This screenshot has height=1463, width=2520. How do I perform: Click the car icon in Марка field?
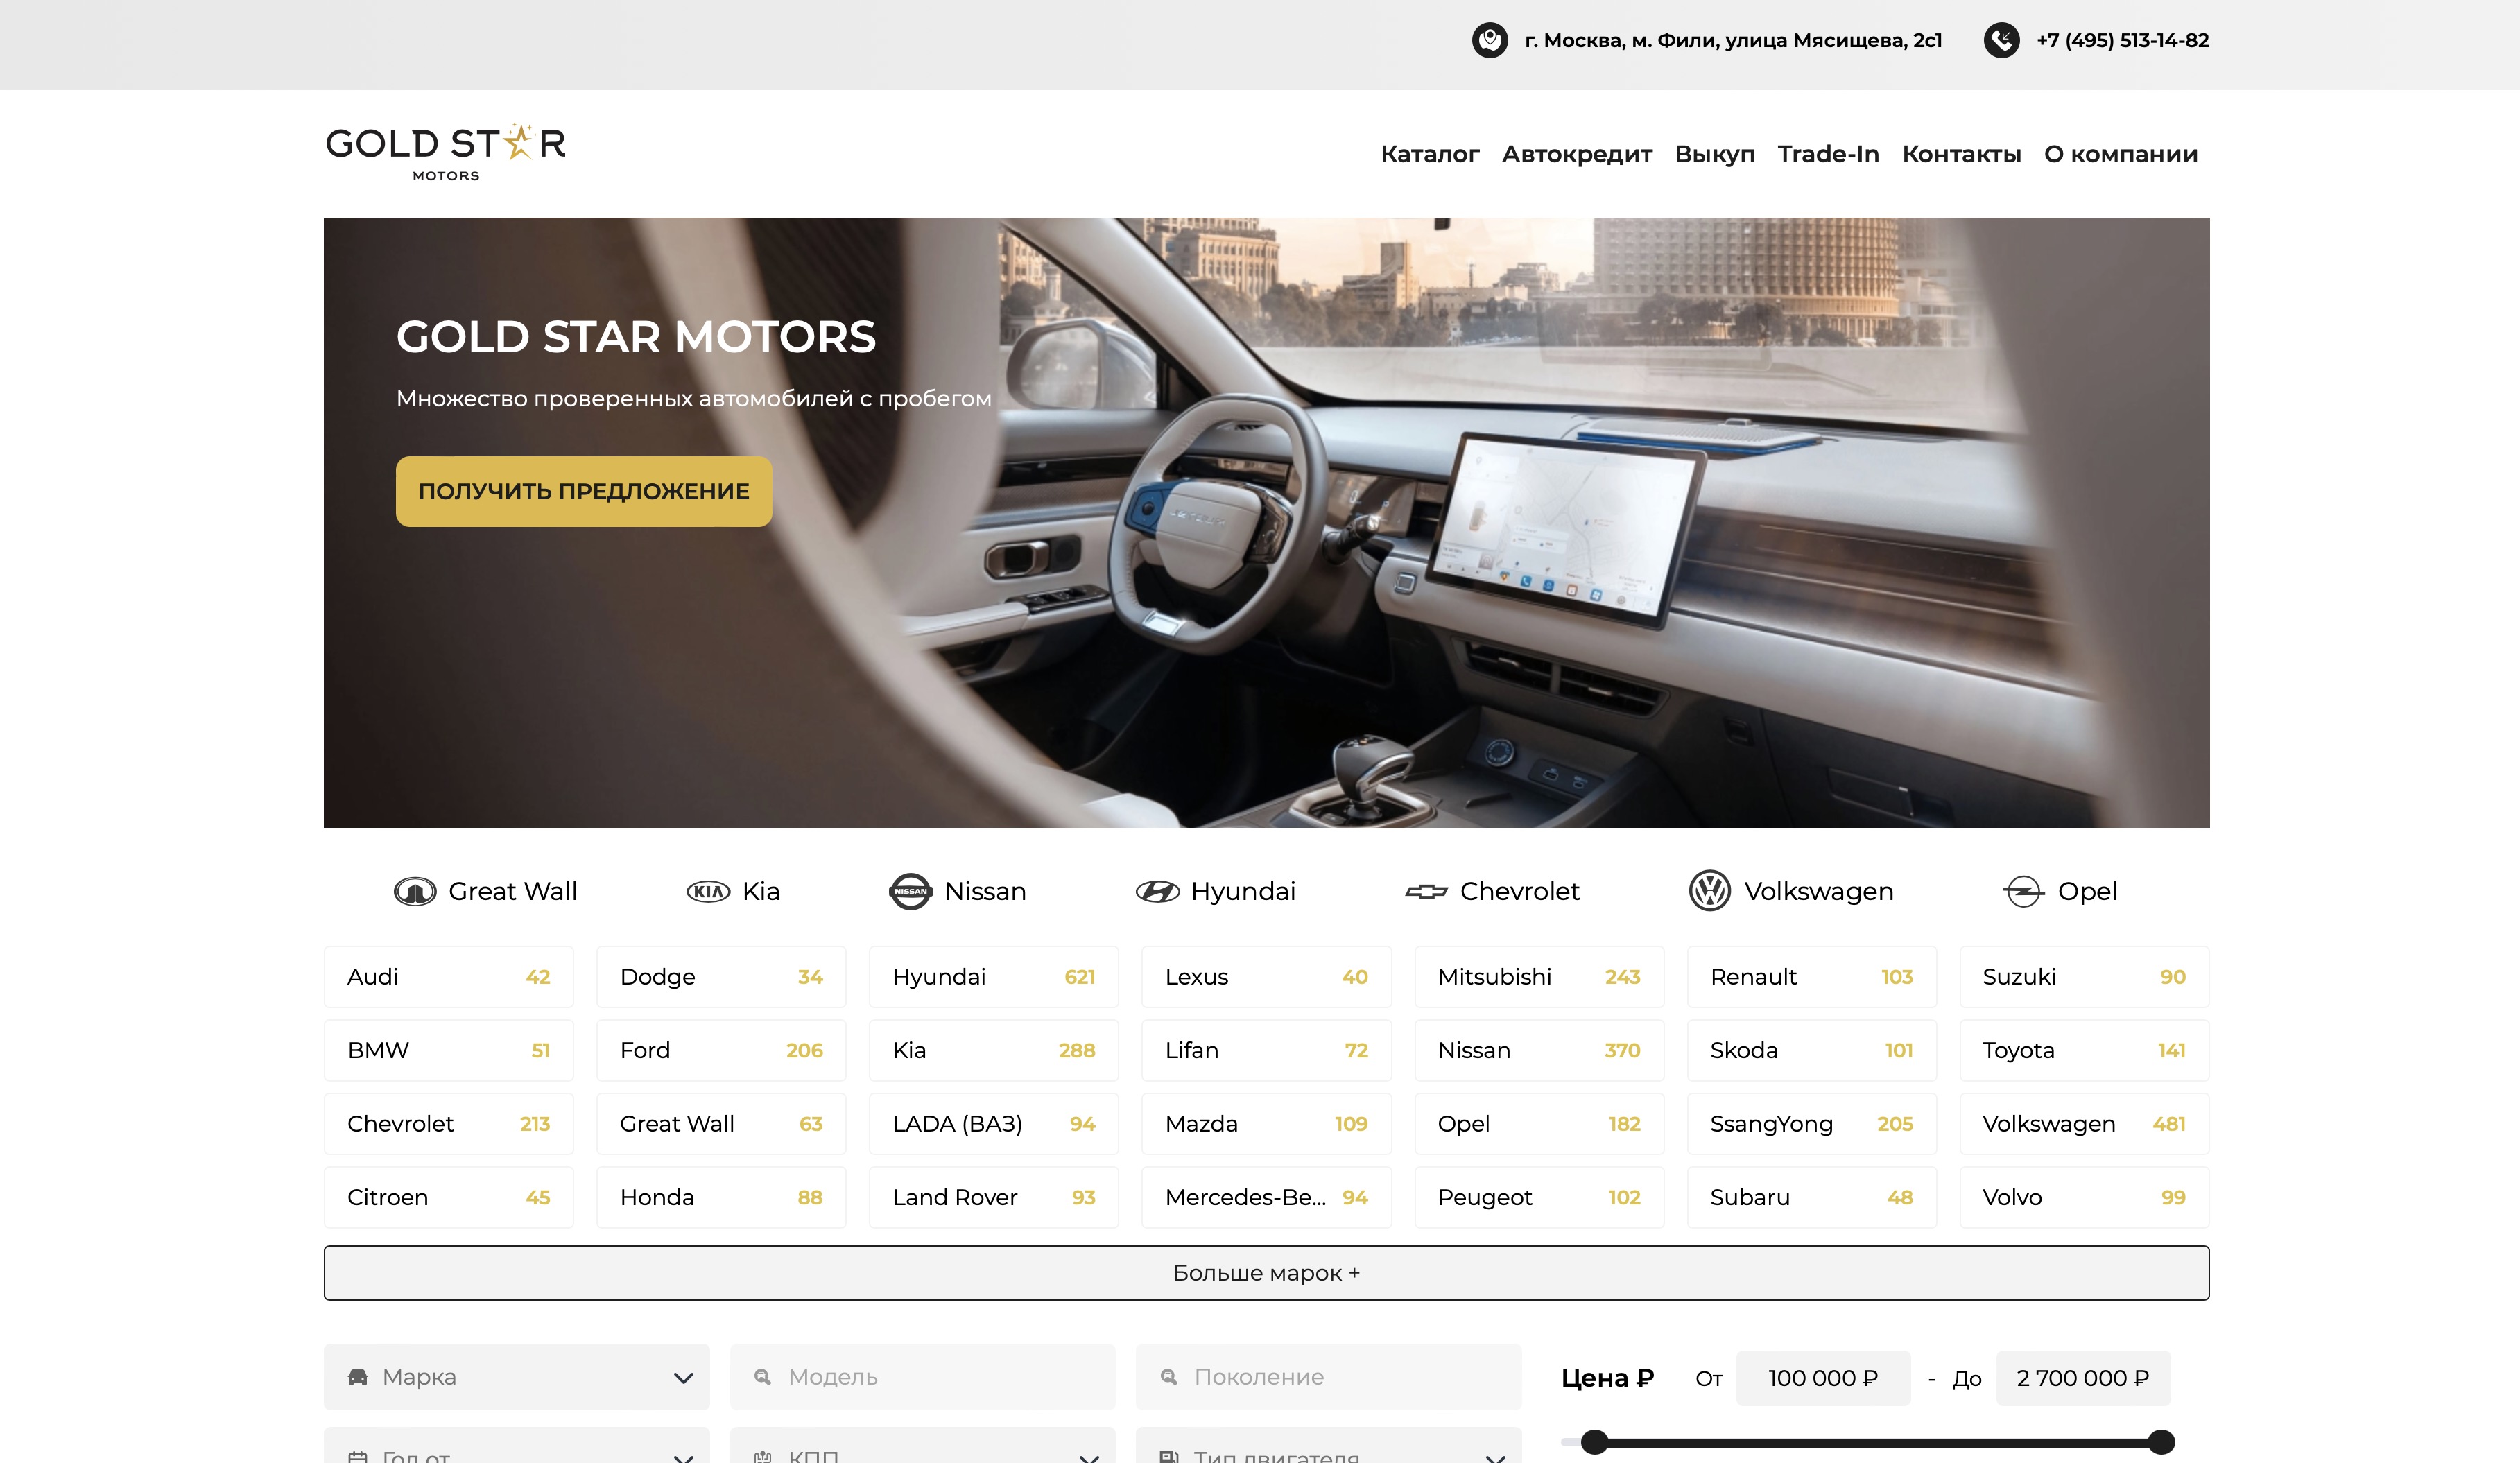tap(357, 1377)
